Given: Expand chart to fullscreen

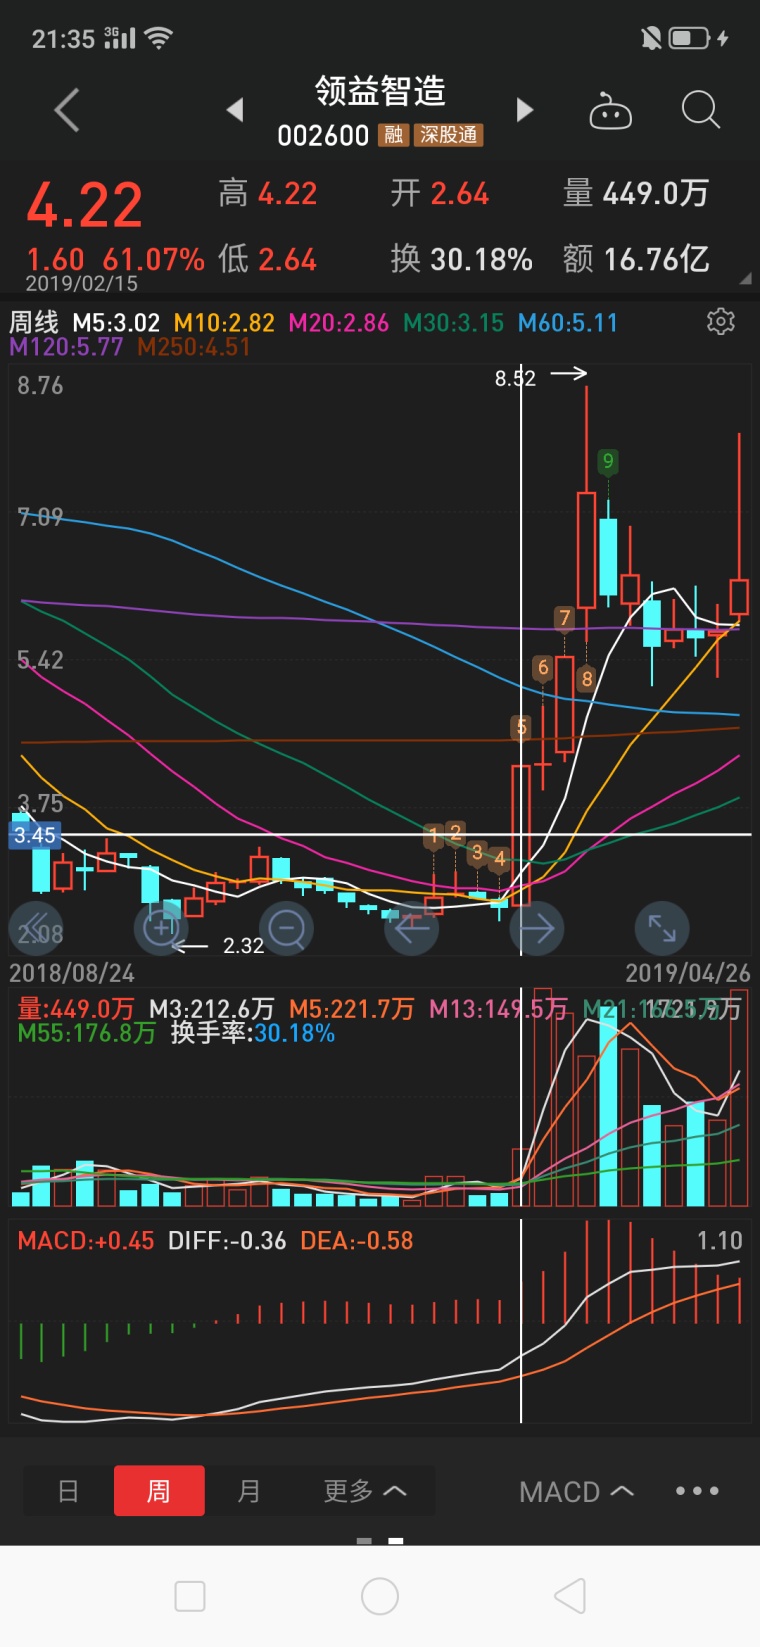Looking at the screenshot, I should coord(662,928).
